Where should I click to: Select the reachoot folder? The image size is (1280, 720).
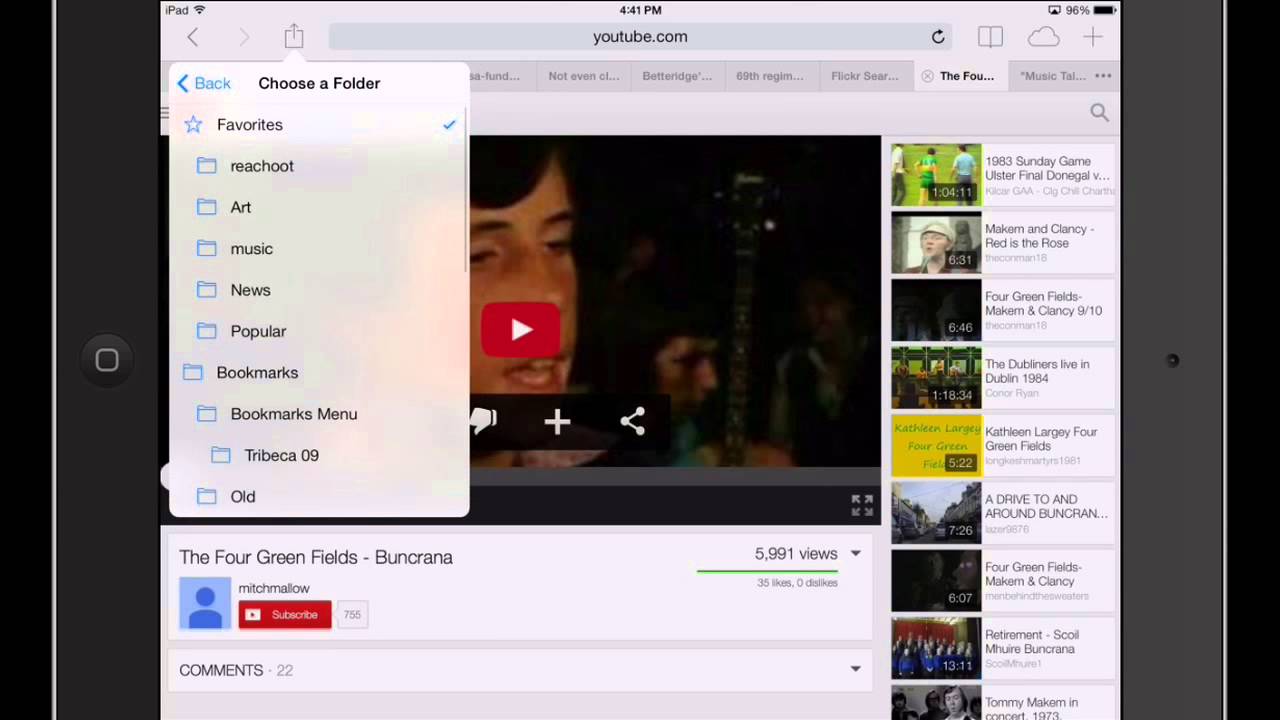(x=319, y=166)
